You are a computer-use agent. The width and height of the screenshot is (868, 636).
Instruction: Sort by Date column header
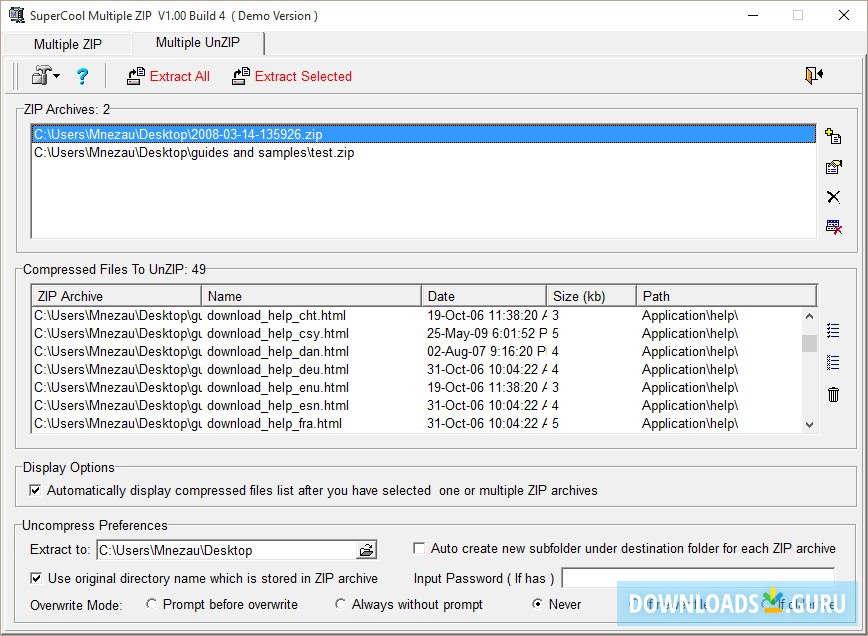click(x=484, y=296)
